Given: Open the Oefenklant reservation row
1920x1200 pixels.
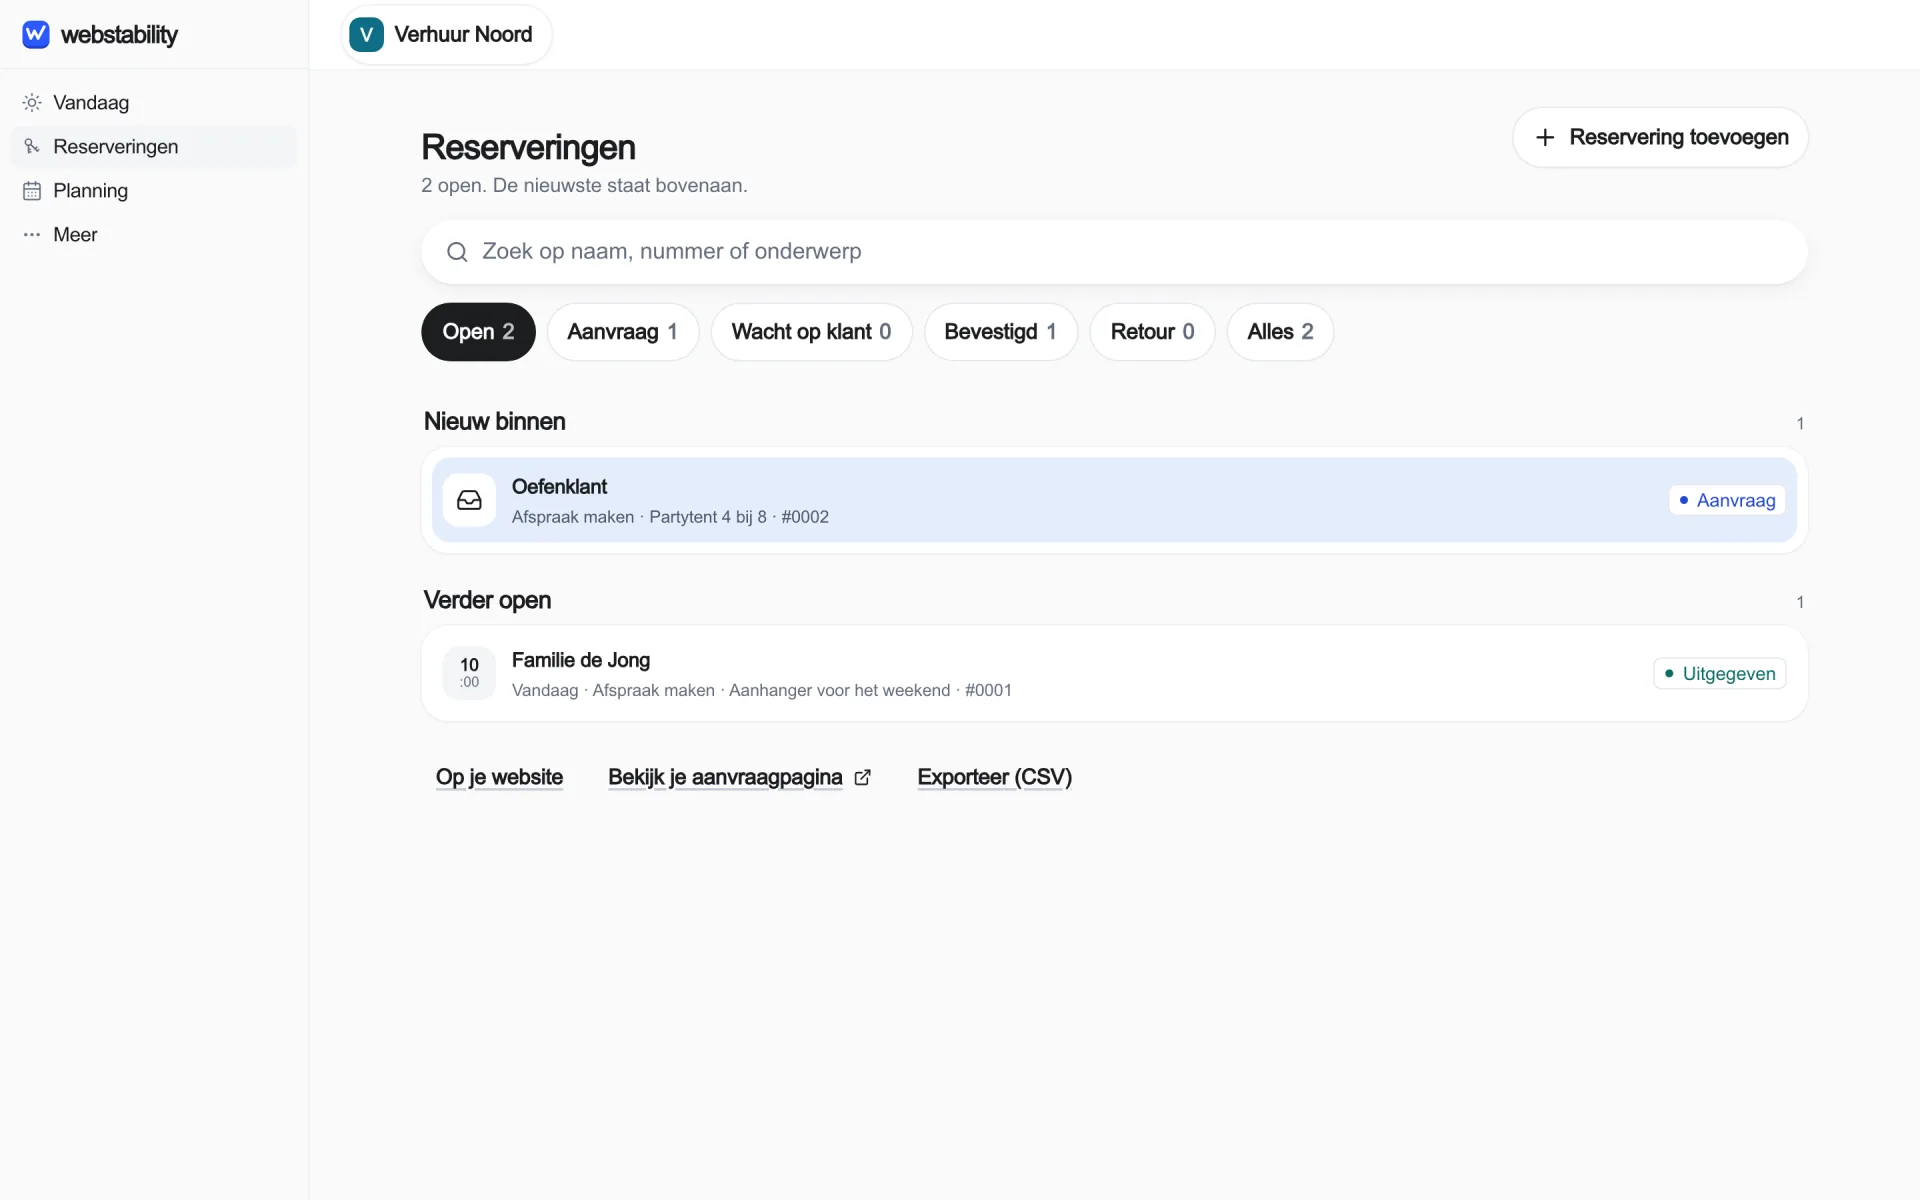Looking at the screenshot, I should [1114, 500].
